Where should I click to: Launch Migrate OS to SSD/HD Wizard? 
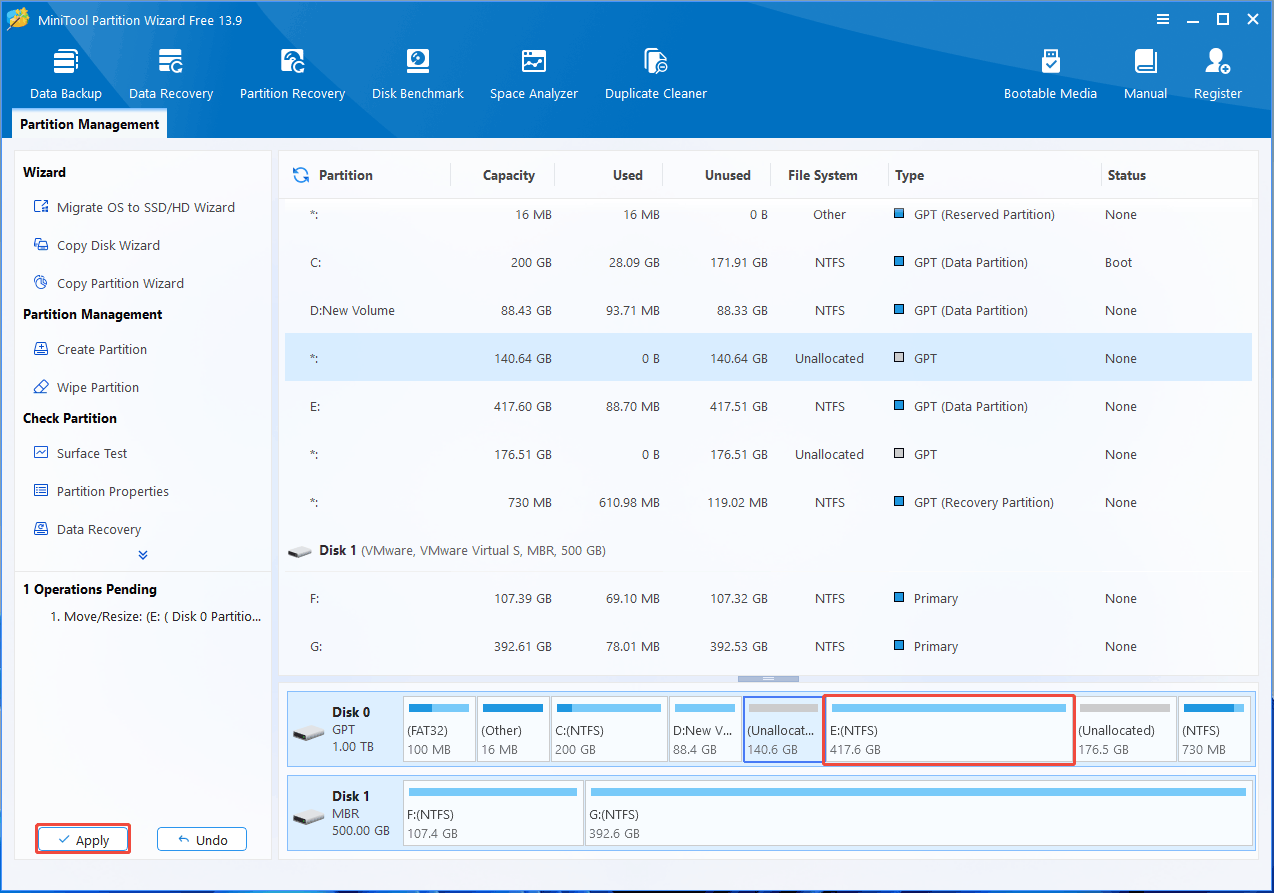coord(135,208)
